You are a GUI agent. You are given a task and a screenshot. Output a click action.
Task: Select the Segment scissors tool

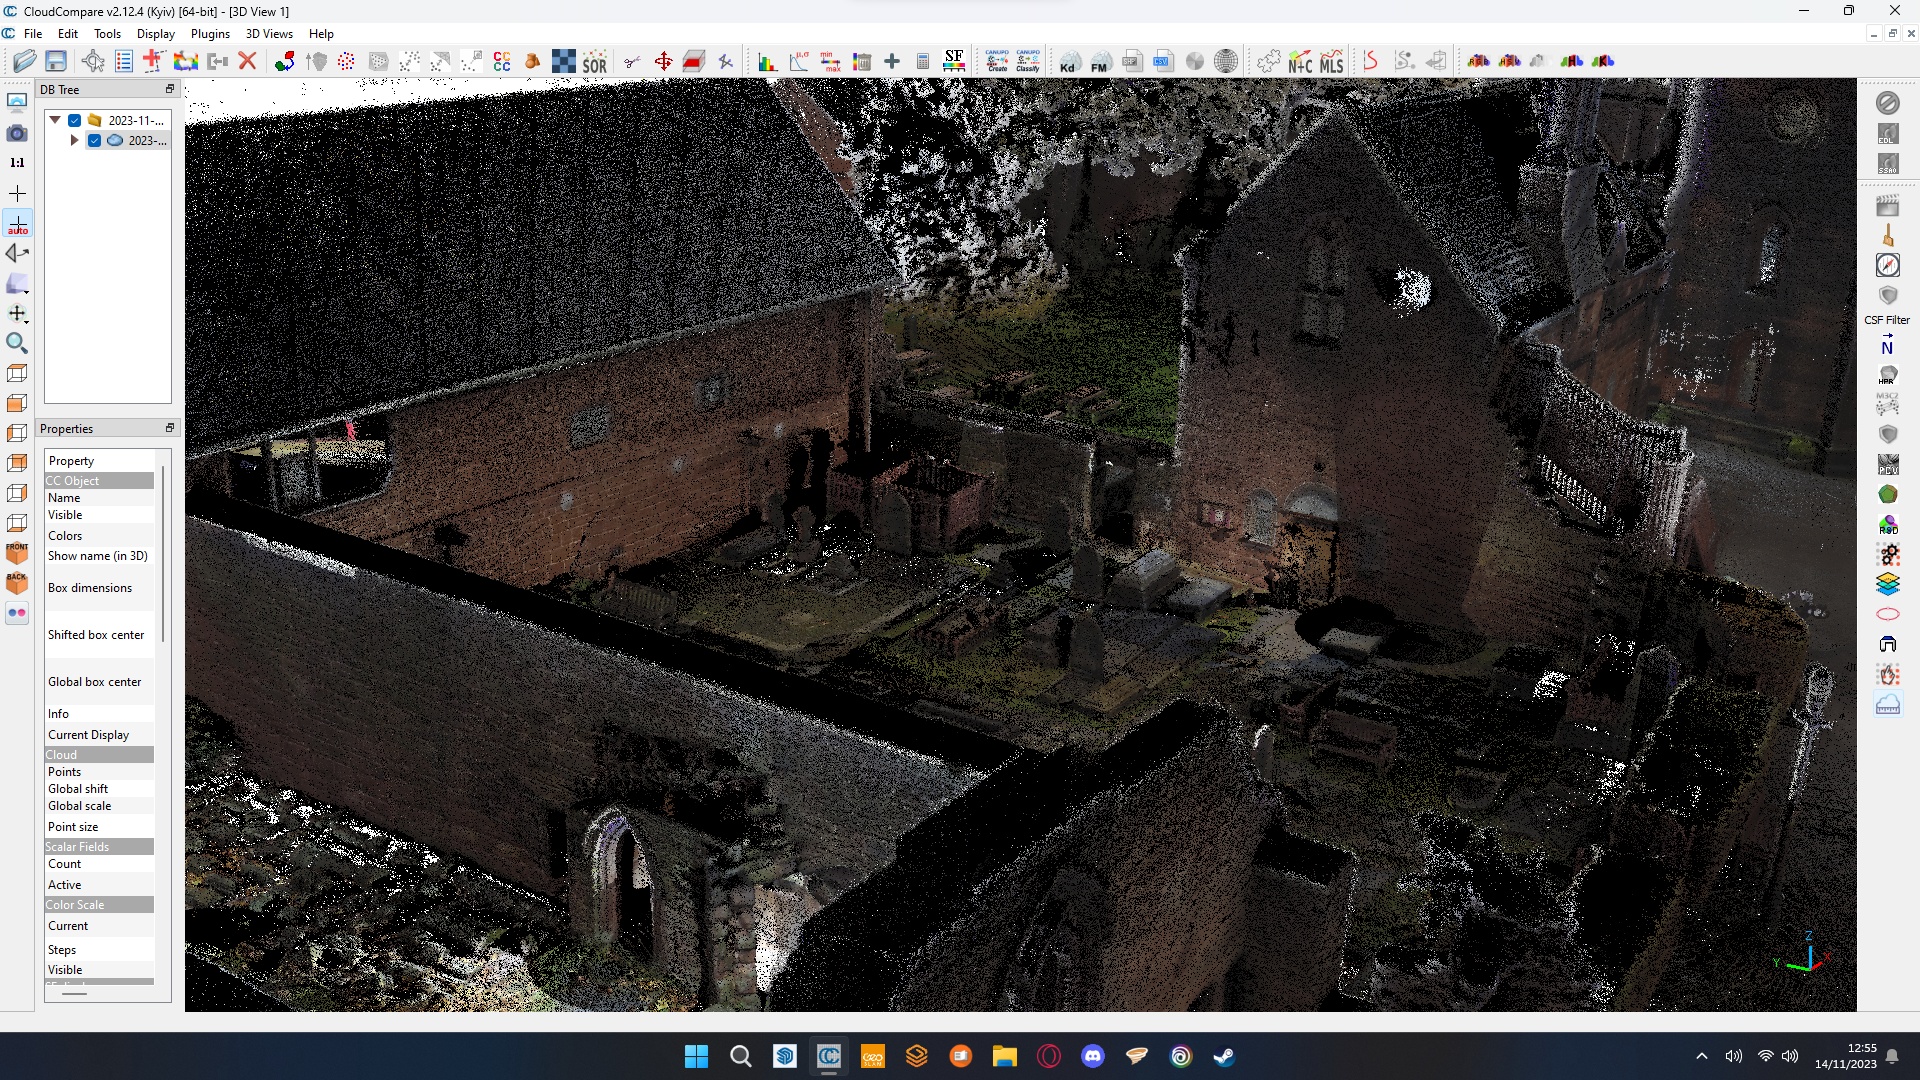pos(631,62)
